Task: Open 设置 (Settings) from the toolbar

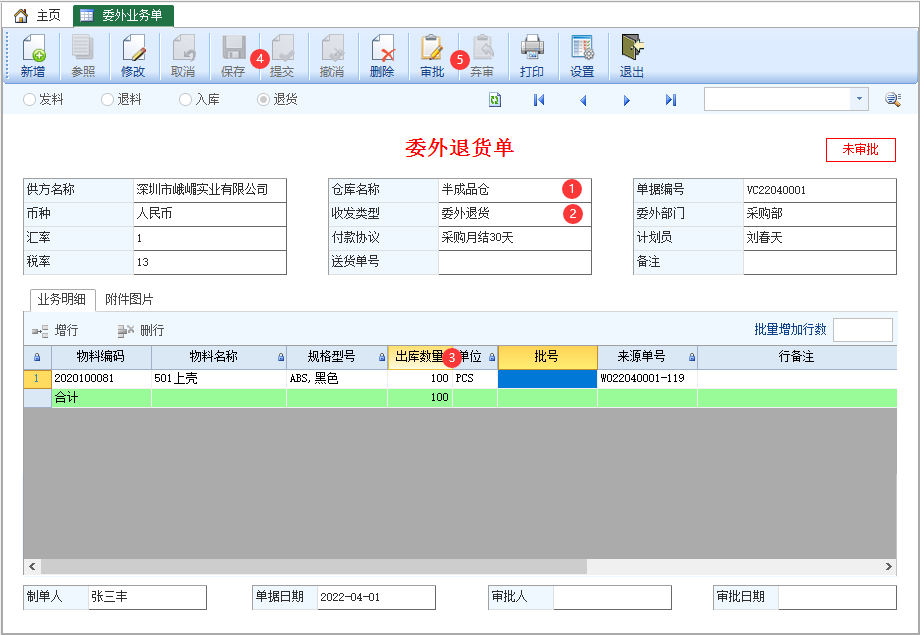Action: point(582,56)
